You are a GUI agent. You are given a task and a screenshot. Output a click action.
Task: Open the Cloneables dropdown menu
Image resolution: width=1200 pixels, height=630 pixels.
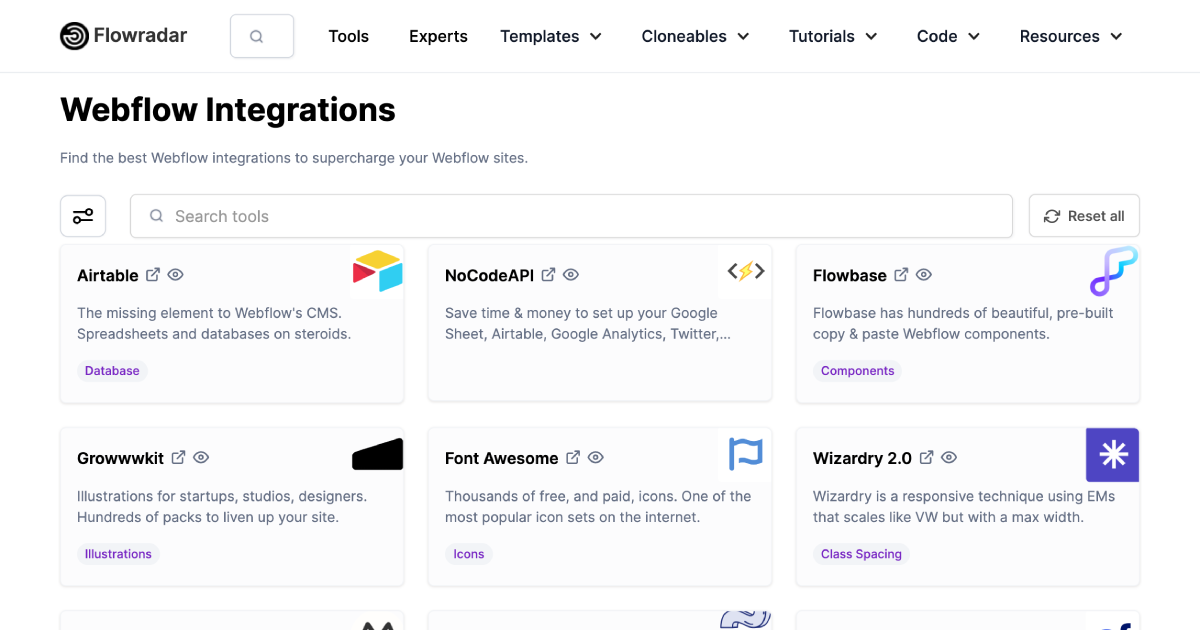(x=695, y=35)
